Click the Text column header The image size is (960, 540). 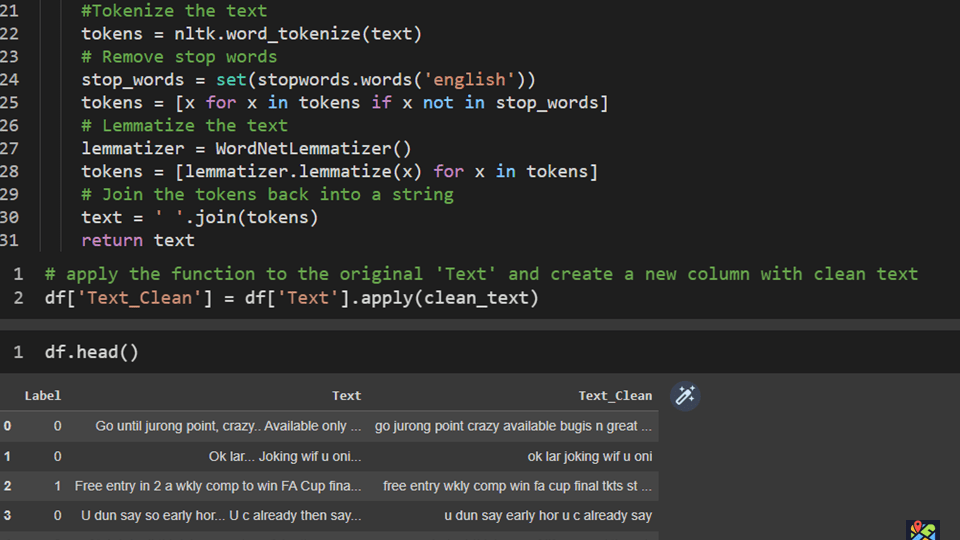tap(346, 396)
